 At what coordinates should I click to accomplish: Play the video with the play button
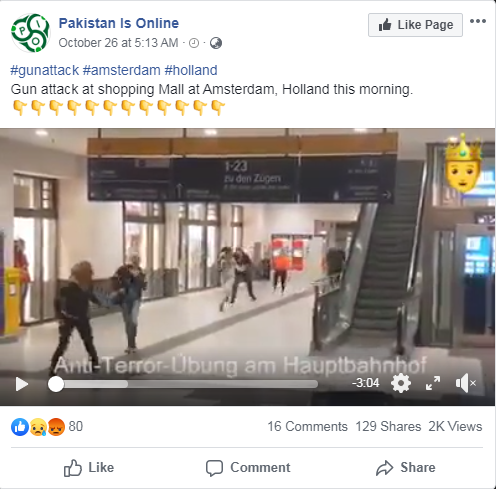22,384
